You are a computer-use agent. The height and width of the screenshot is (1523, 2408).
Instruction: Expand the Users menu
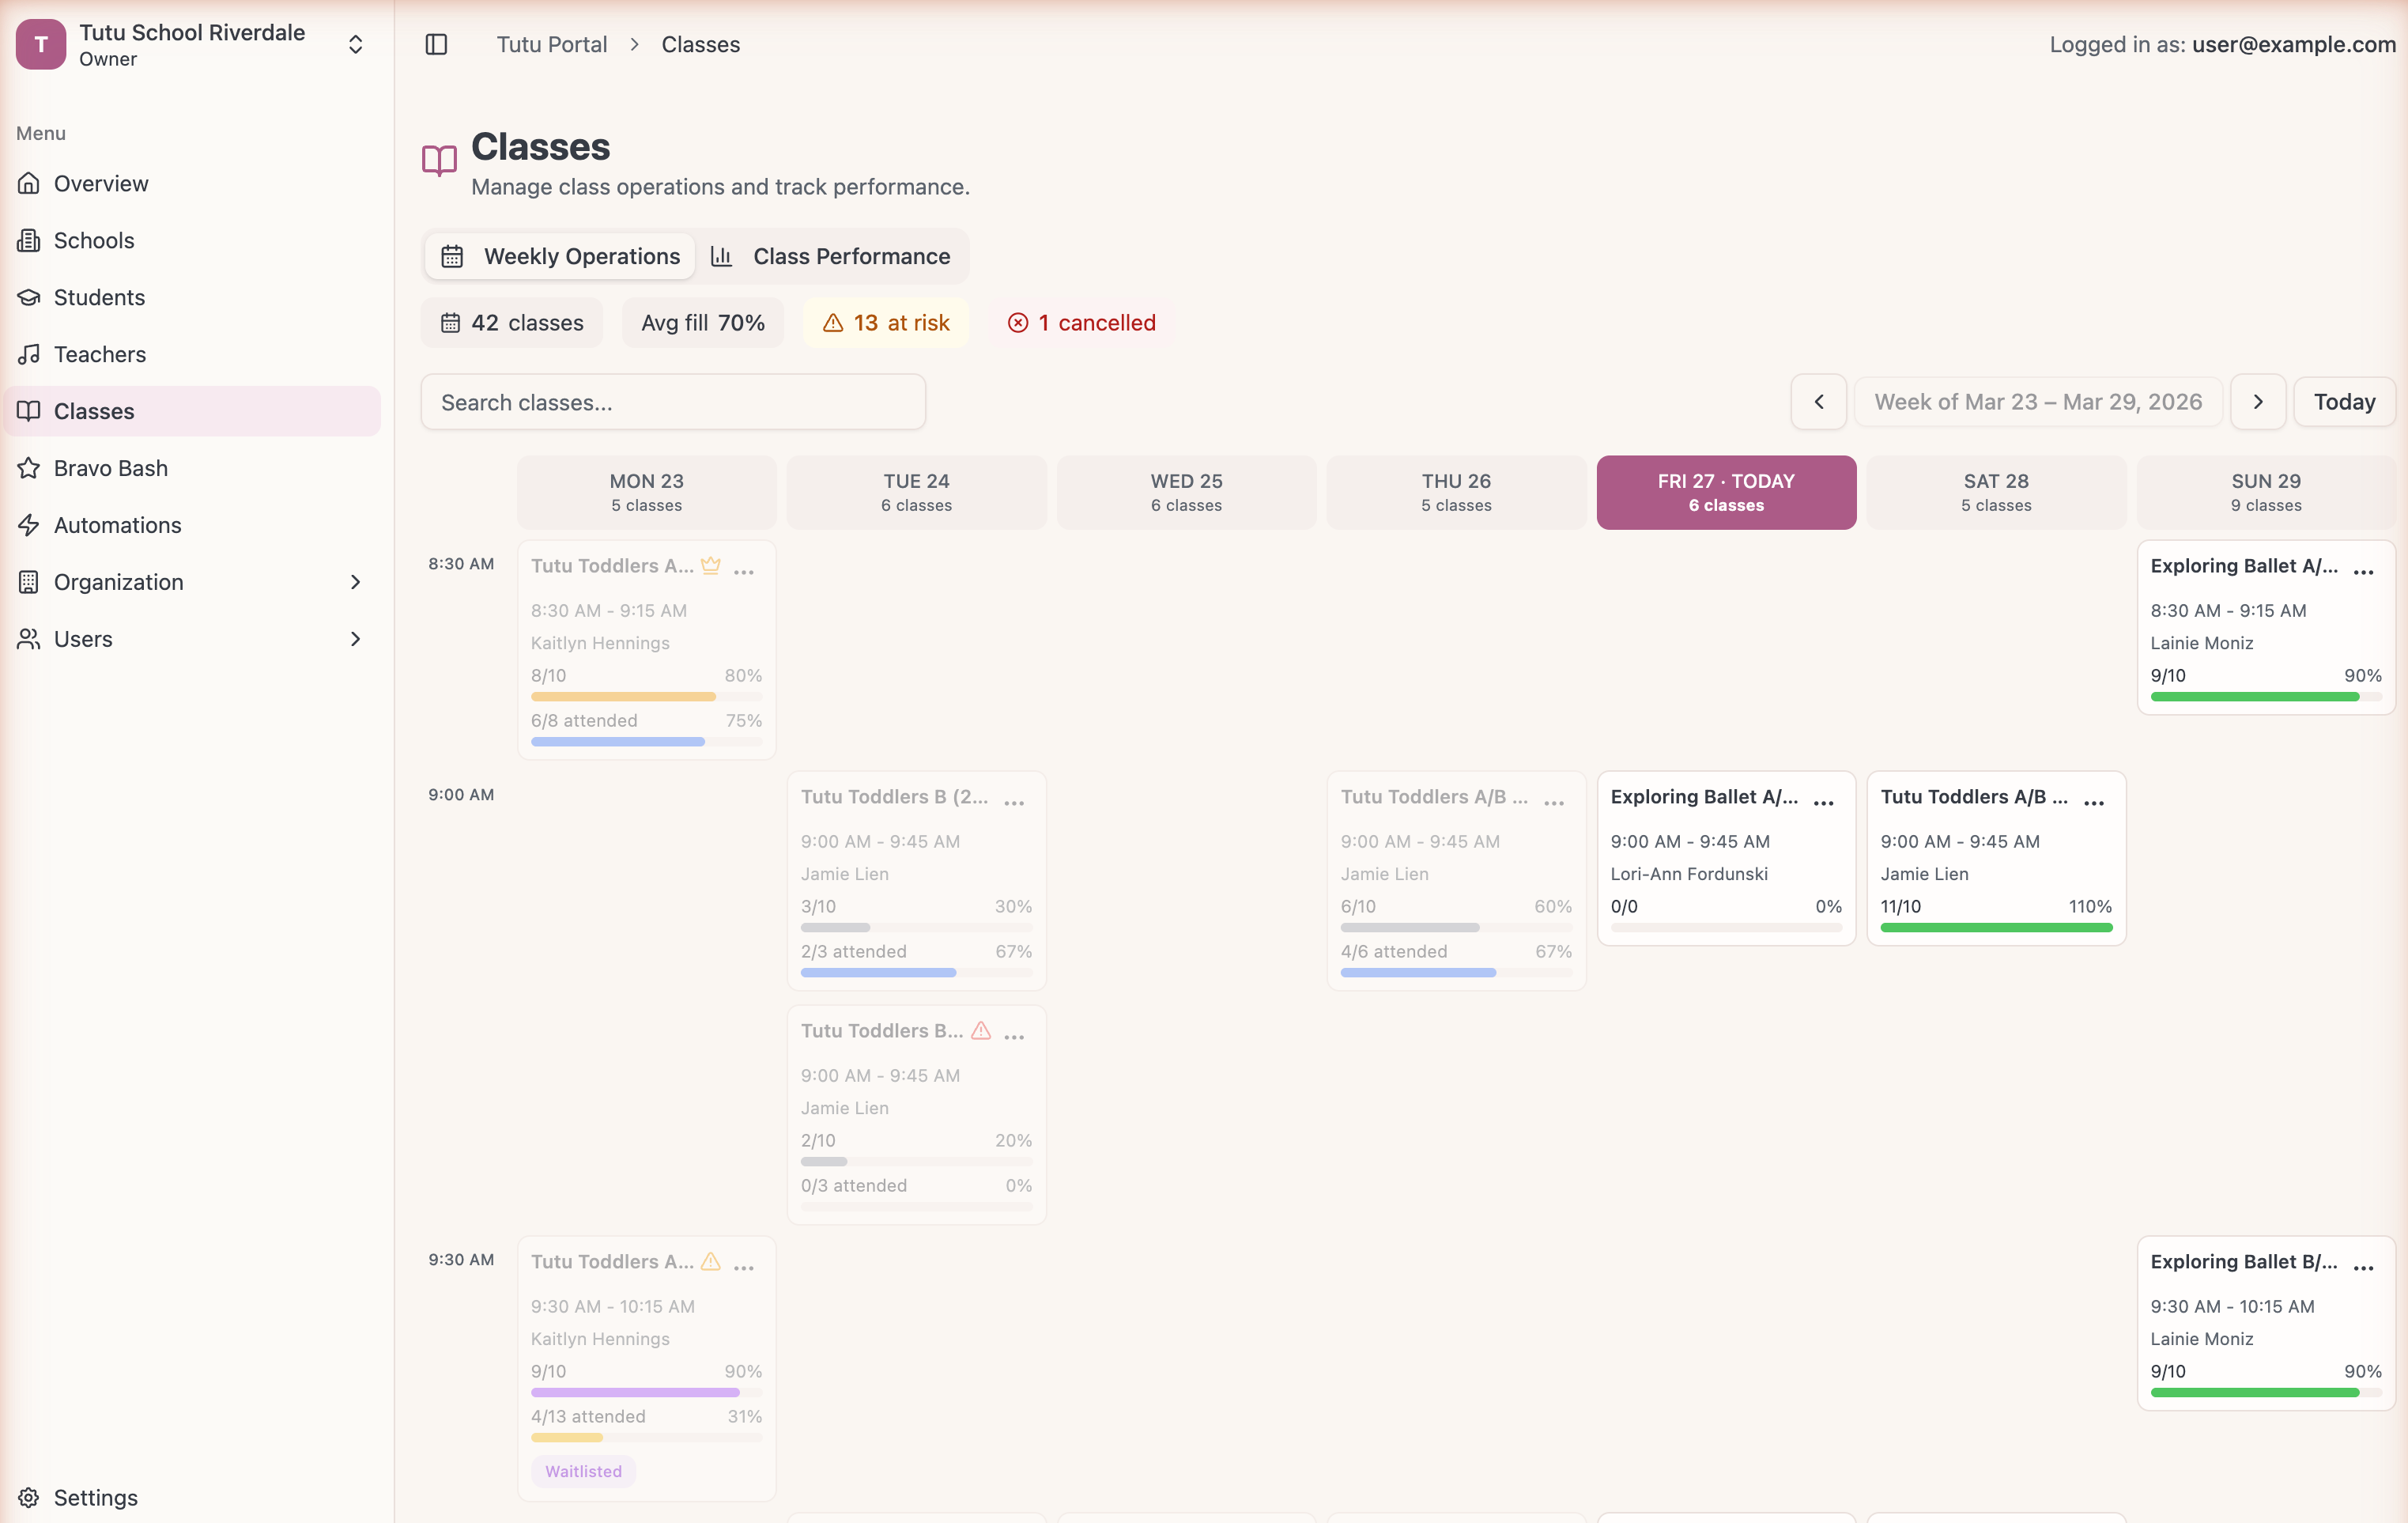click(x=355, y=639)
